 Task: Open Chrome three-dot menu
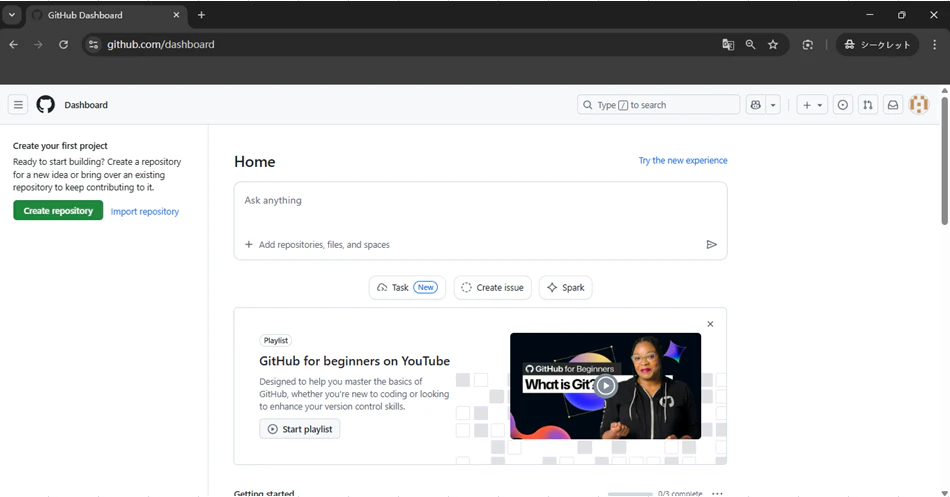point(934,44)
